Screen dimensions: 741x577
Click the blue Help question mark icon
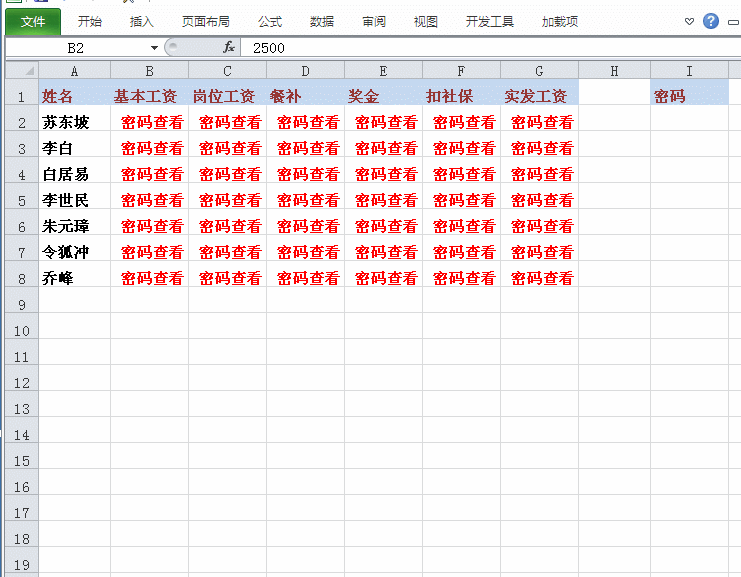point(711,21)
